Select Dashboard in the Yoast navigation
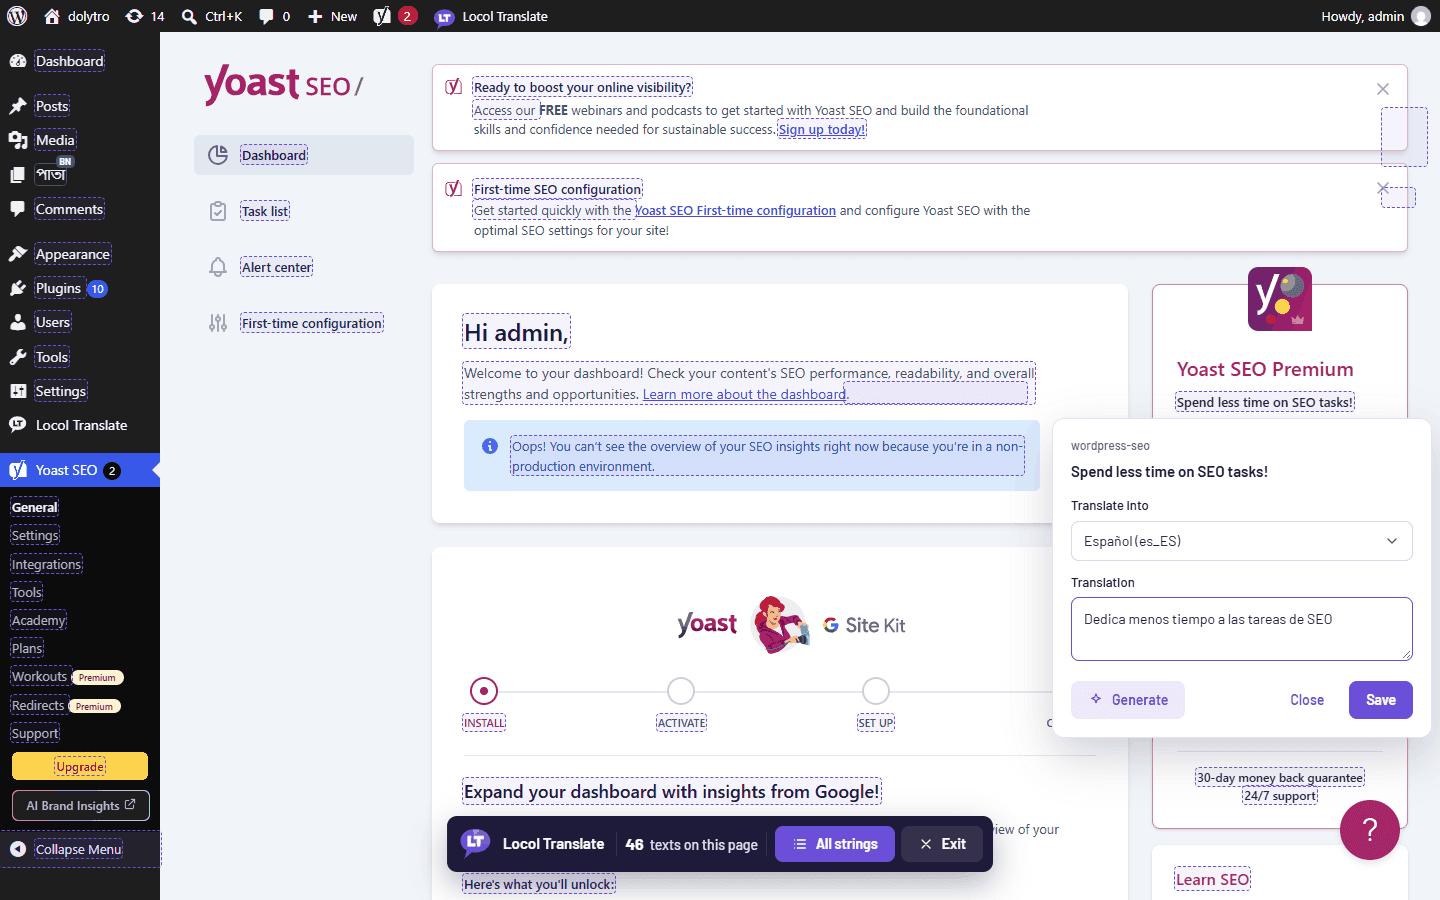1440x900 pixels. pos(304,155)
